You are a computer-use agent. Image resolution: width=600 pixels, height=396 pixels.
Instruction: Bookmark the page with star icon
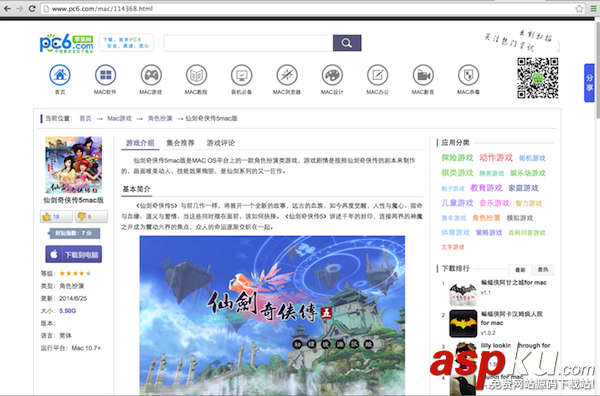pos(579,8)
